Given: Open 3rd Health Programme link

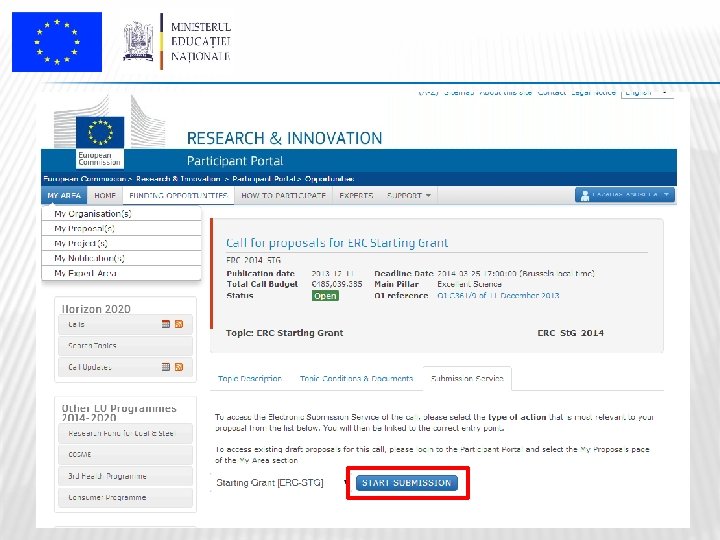Looking at the screenshot, I should [125, 476].
